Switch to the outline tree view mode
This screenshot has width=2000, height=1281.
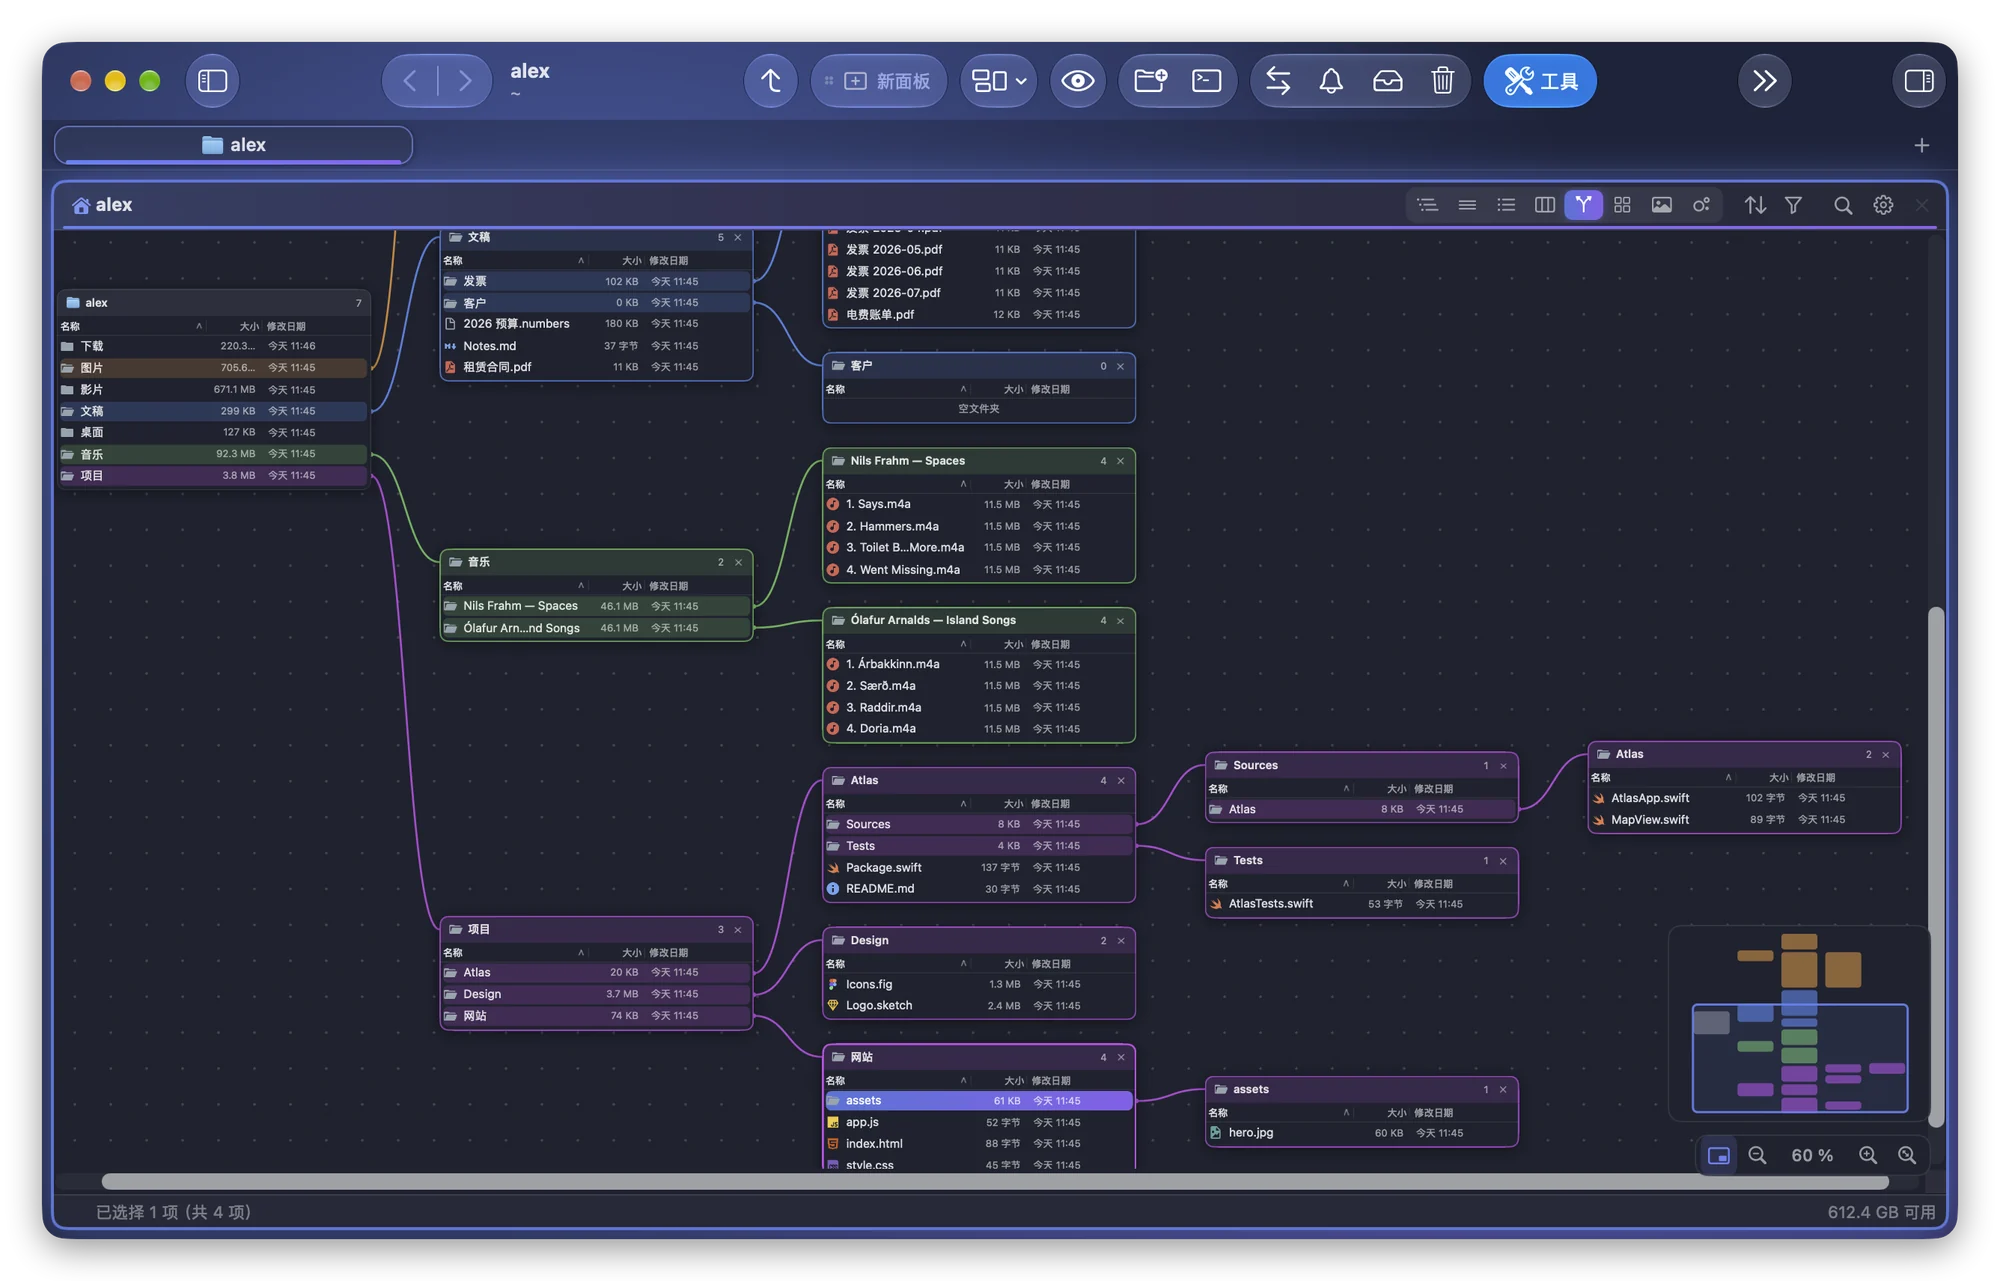pos(1427,205)
